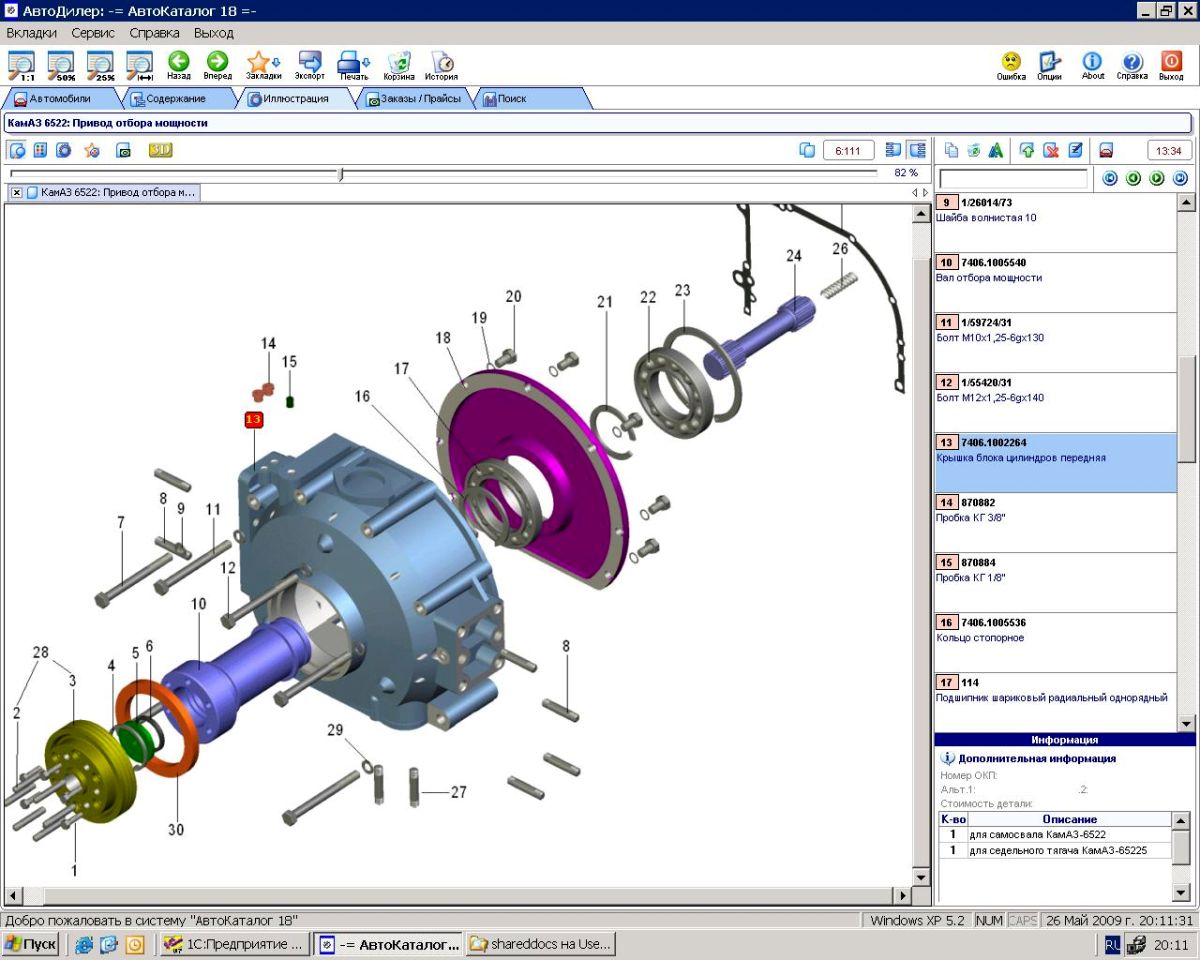Click the overlapping squares icon near 6:111

click(x=808, y=151)
